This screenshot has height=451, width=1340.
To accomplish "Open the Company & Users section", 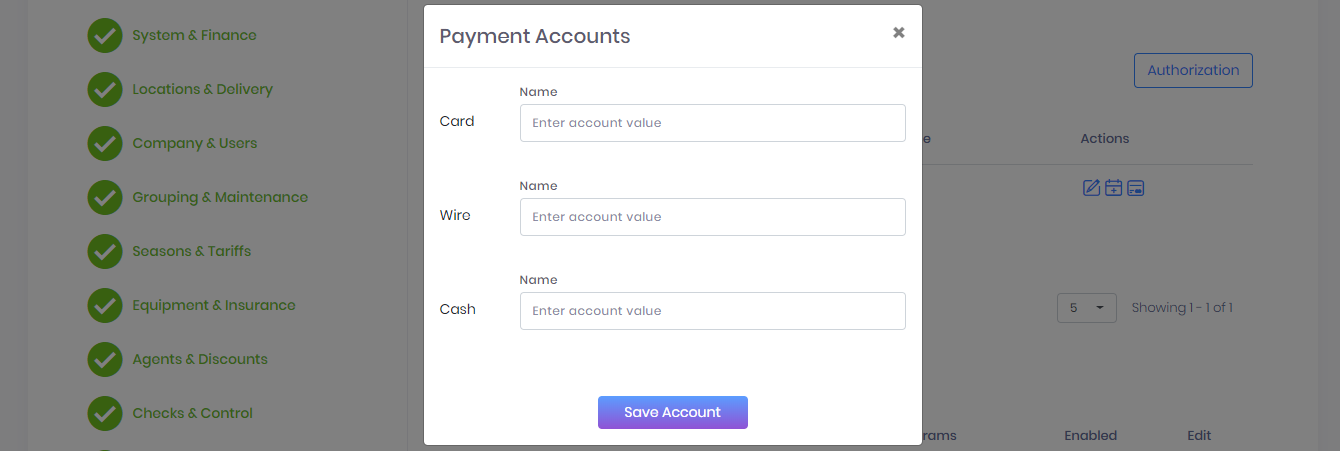I will pyautogui.click(x=195, y=143).
